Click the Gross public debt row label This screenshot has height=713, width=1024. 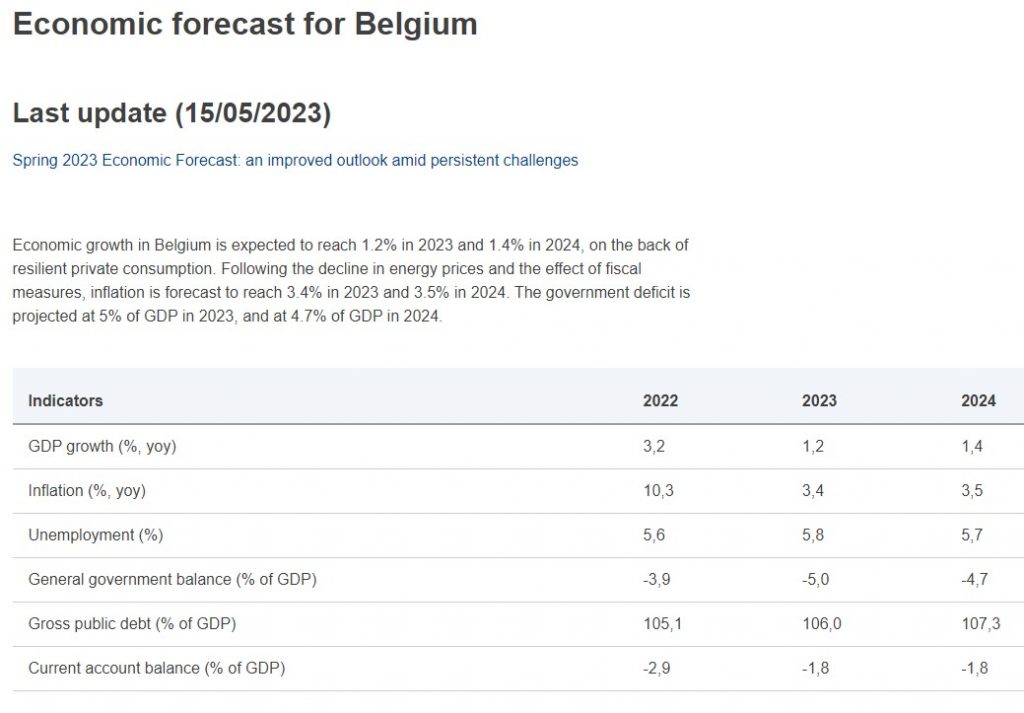[132, 624]
